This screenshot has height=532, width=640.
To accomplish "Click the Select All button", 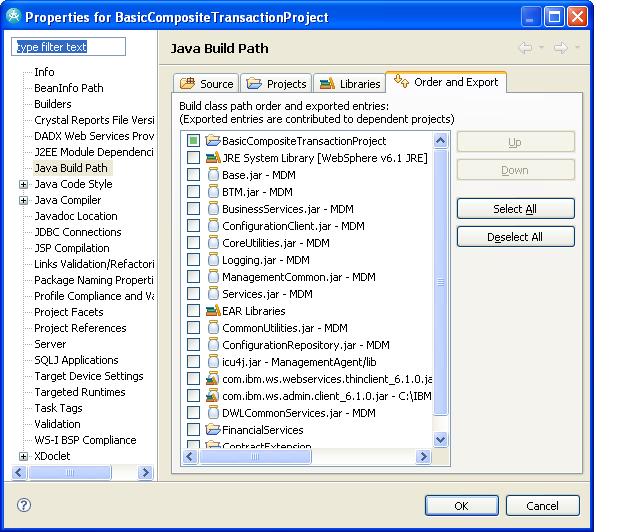I will (x=516, y=209).
